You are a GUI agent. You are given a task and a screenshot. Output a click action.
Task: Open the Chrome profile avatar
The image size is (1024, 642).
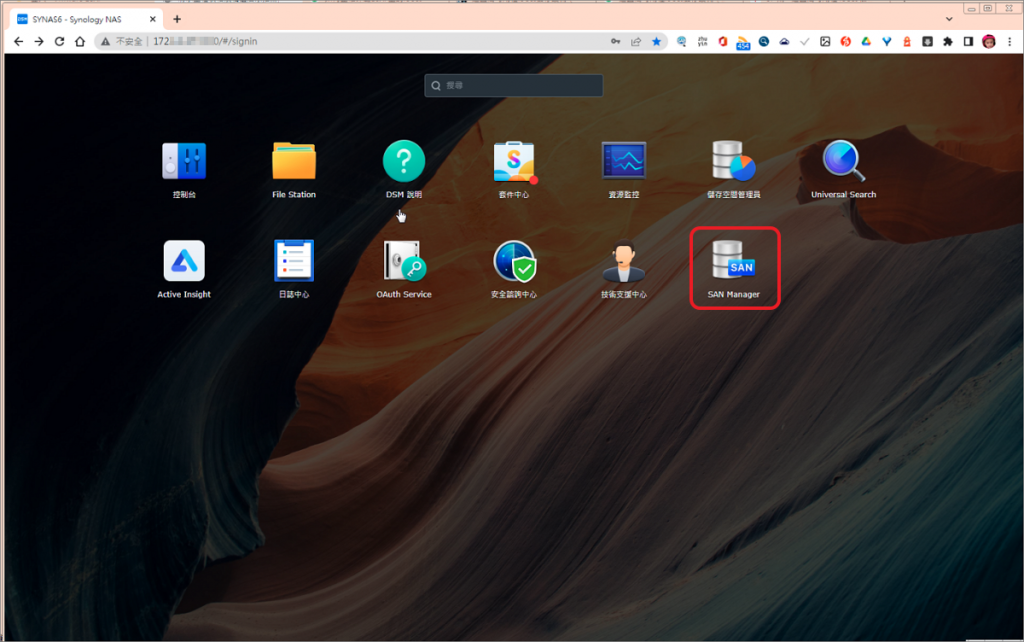989,41
